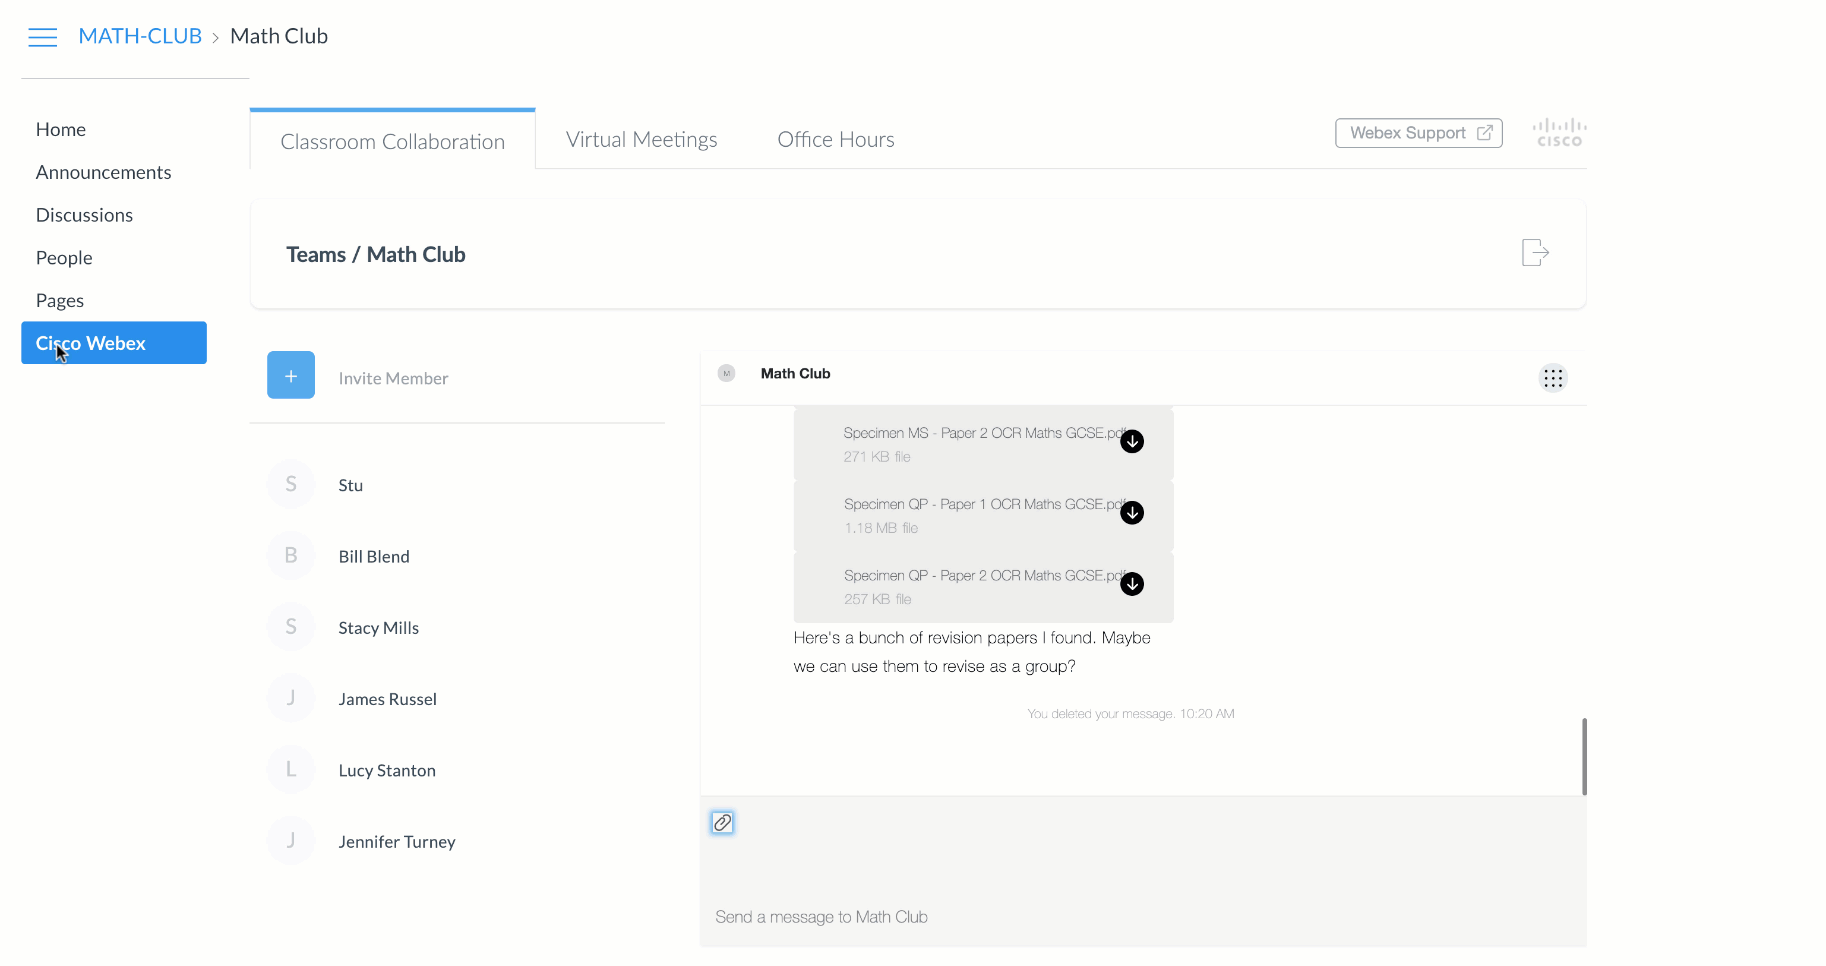Open Announcements in the sidebar
1826x966 pixels.
104,172
